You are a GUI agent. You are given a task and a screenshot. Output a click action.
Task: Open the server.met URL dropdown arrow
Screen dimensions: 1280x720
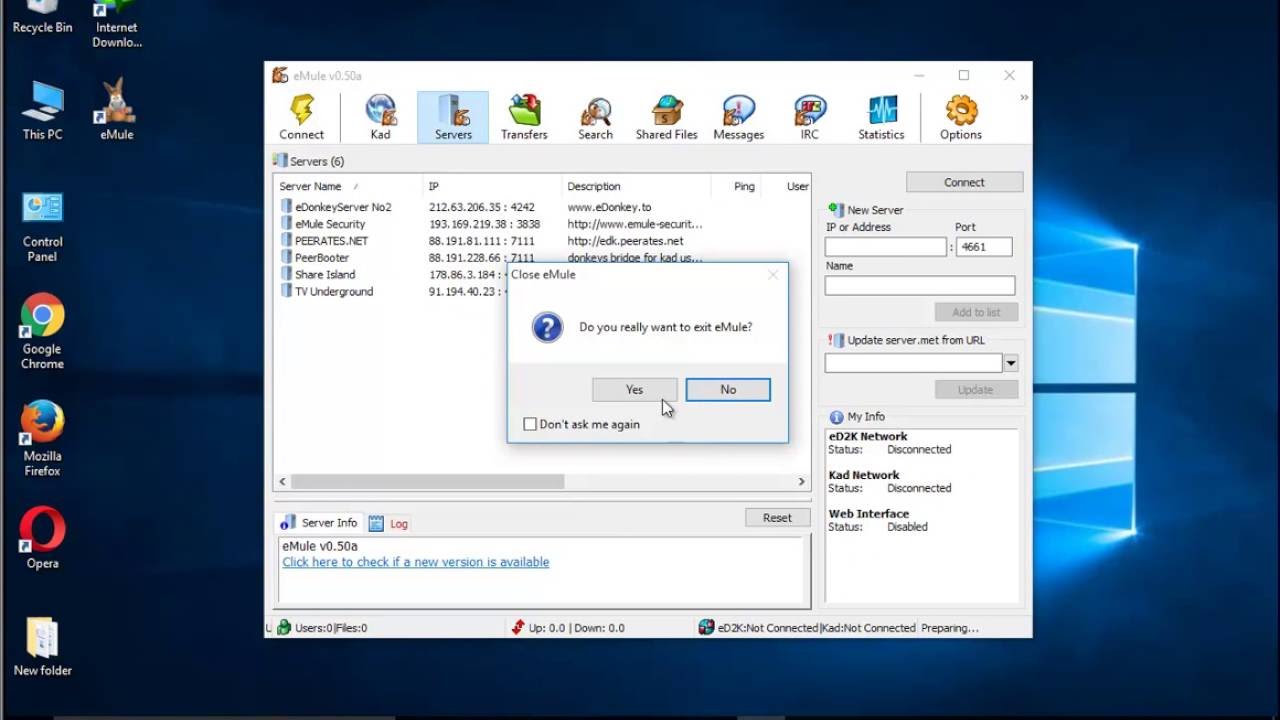tap(1011, 363)
